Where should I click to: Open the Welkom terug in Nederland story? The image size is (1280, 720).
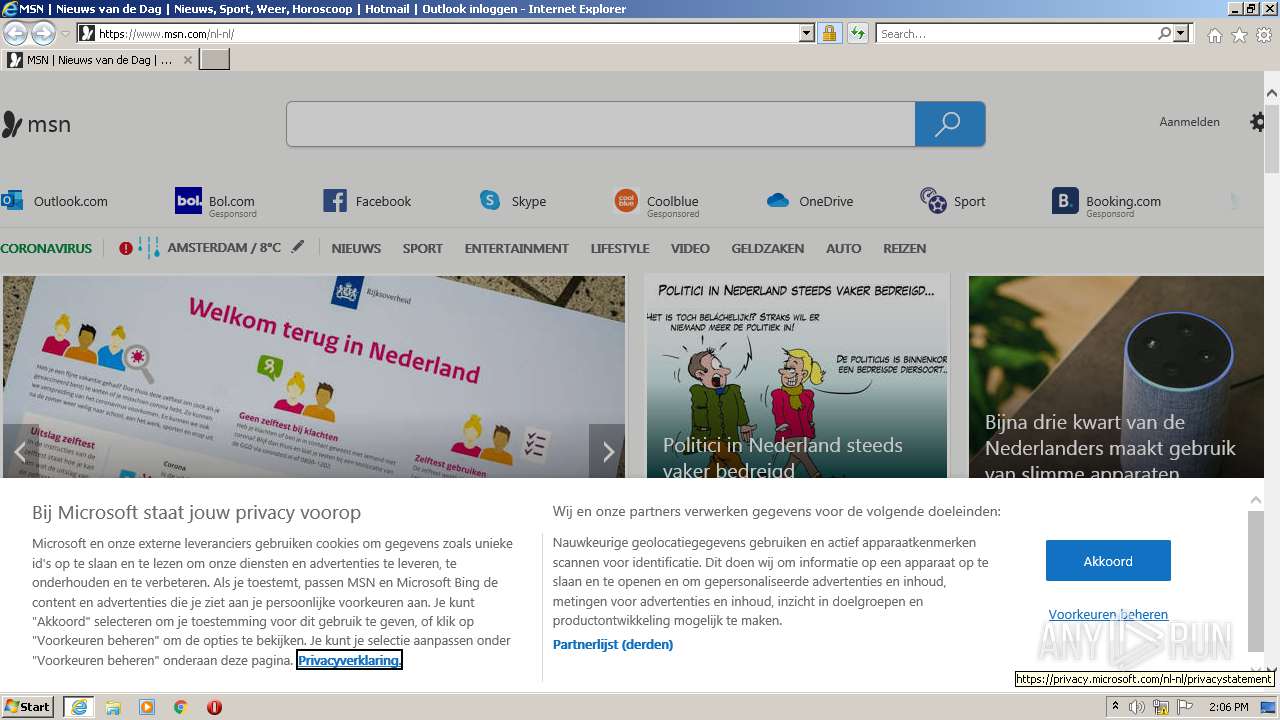pos(314,377)
